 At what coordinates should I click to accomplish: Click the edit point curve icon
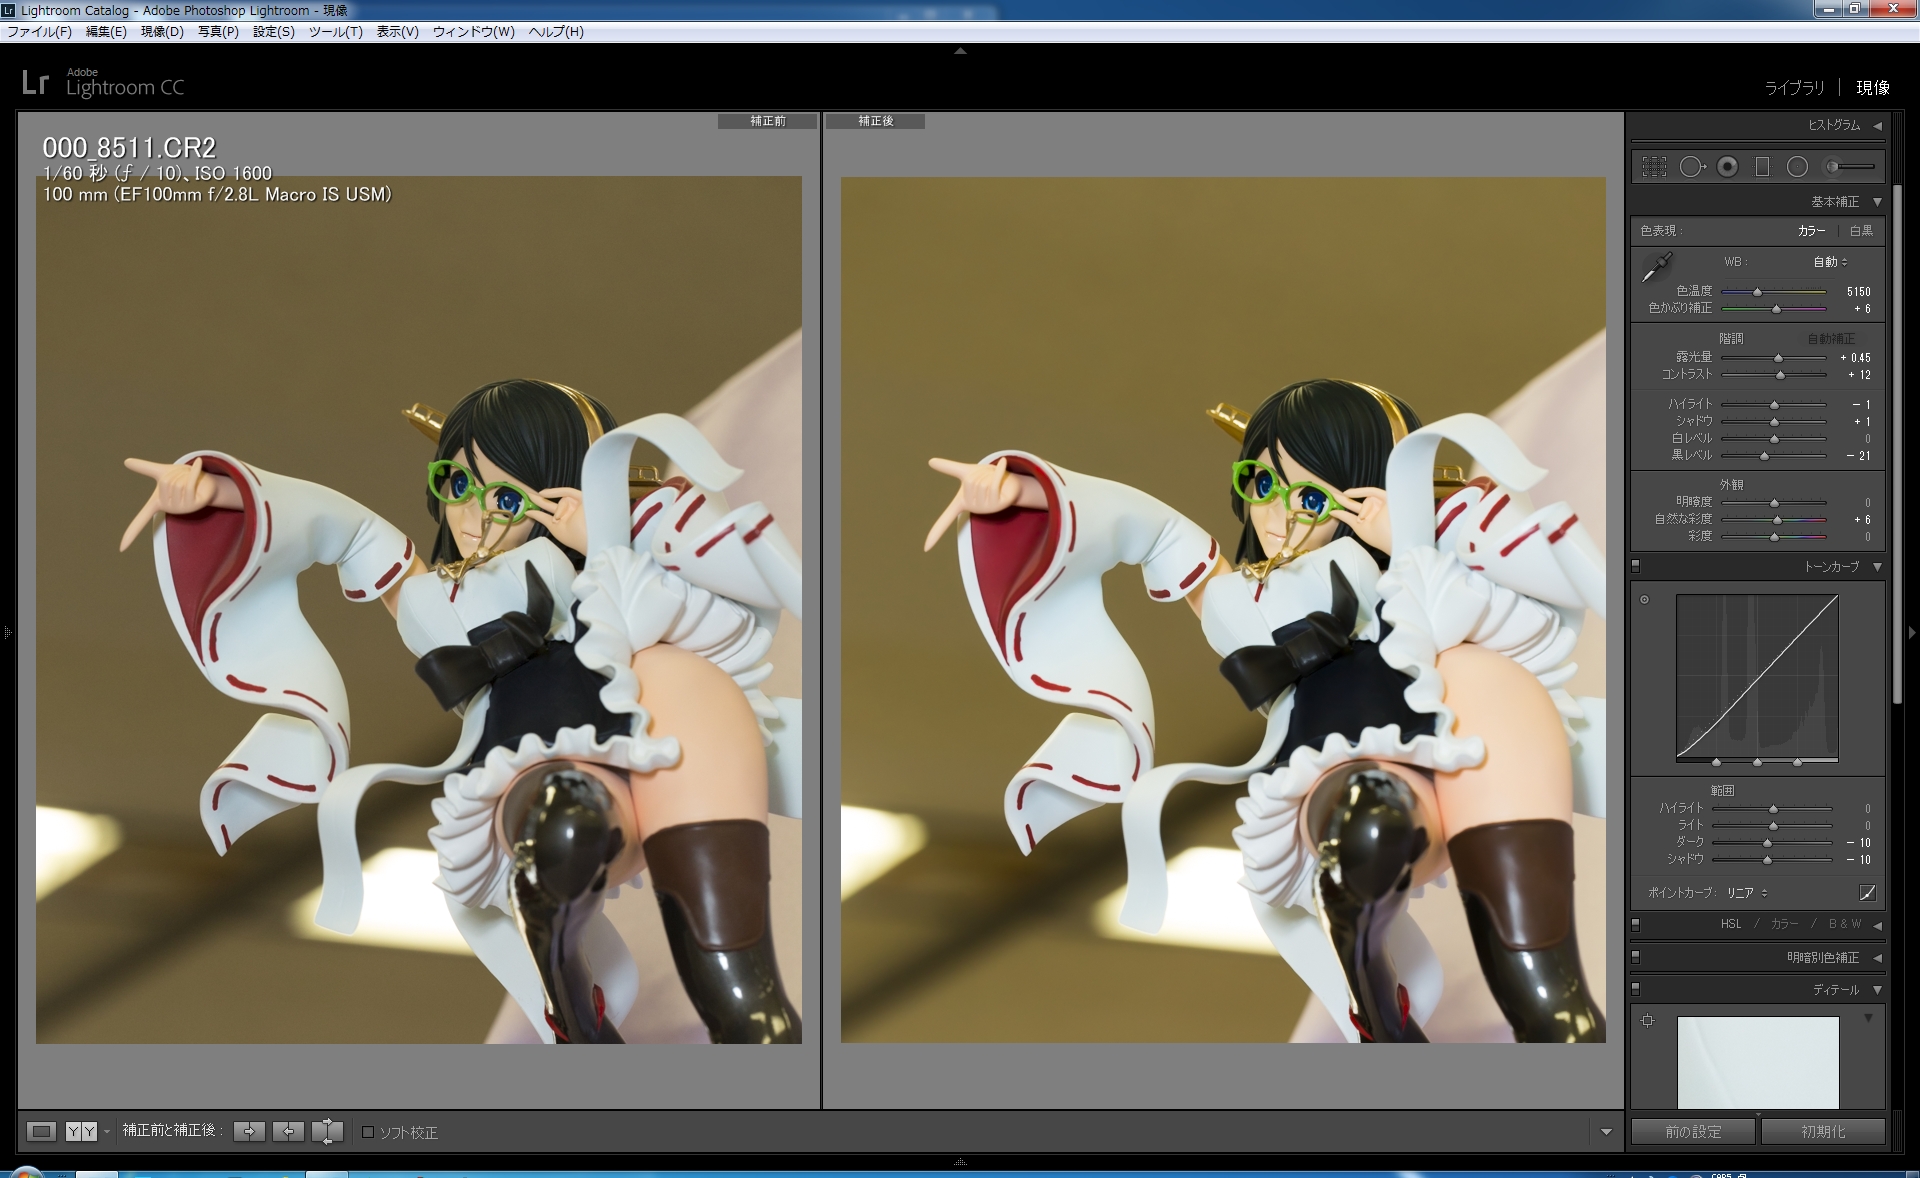pos(1867,893)
